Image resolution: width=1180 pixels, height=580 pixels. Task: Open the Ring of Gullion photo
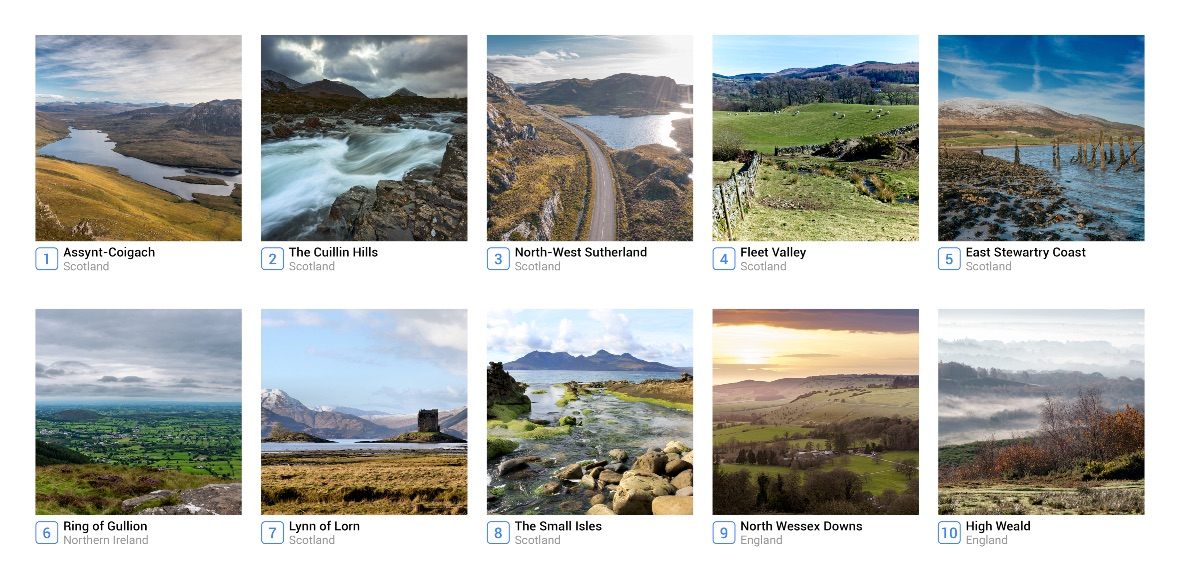click(x=138, y=411)
